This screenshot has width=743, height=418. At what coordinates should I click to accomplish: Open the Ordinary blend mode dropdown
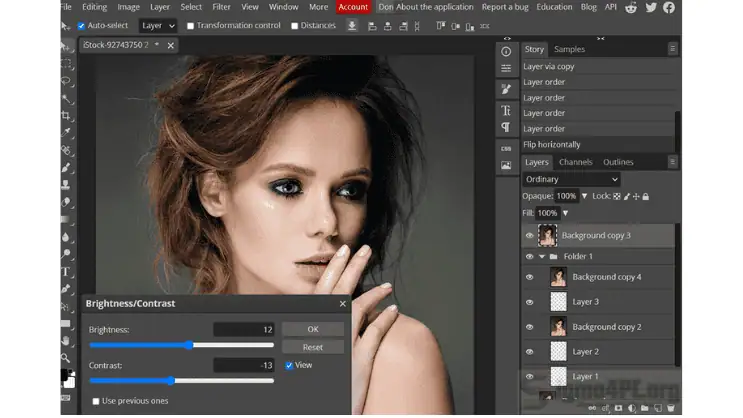571,179
